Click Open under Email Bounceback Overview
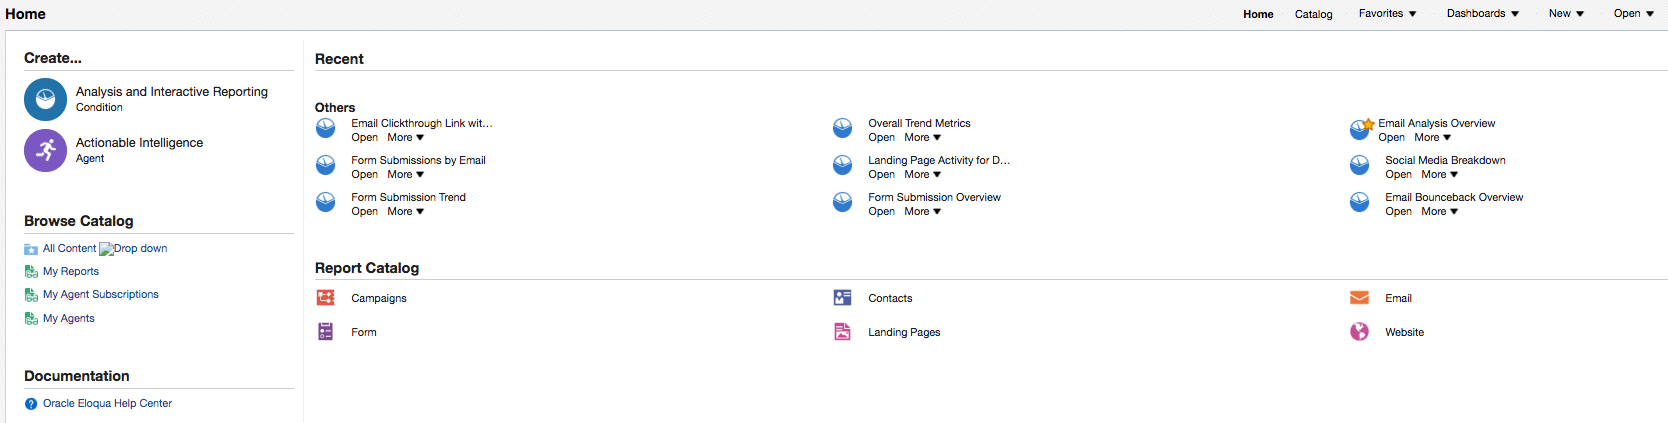1668x423 pixels. (x=1399, y=212)
